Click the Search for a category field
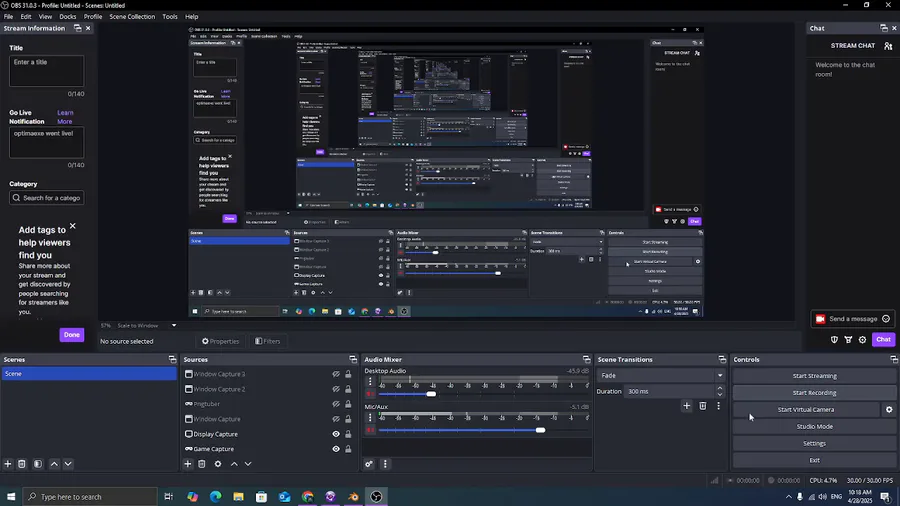Screen dimensions: 900x506 click(x=46, y=198)
